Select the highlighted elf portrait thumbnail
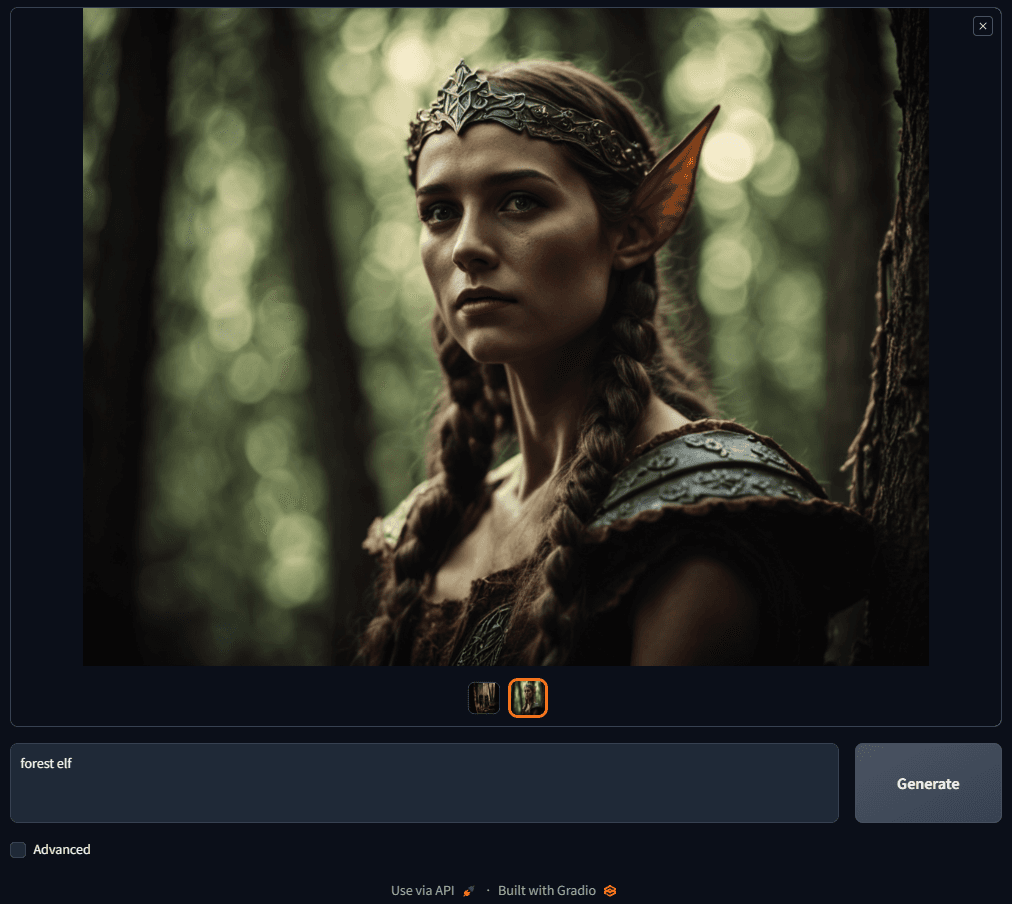The image size is (1012, 904). 527,698
